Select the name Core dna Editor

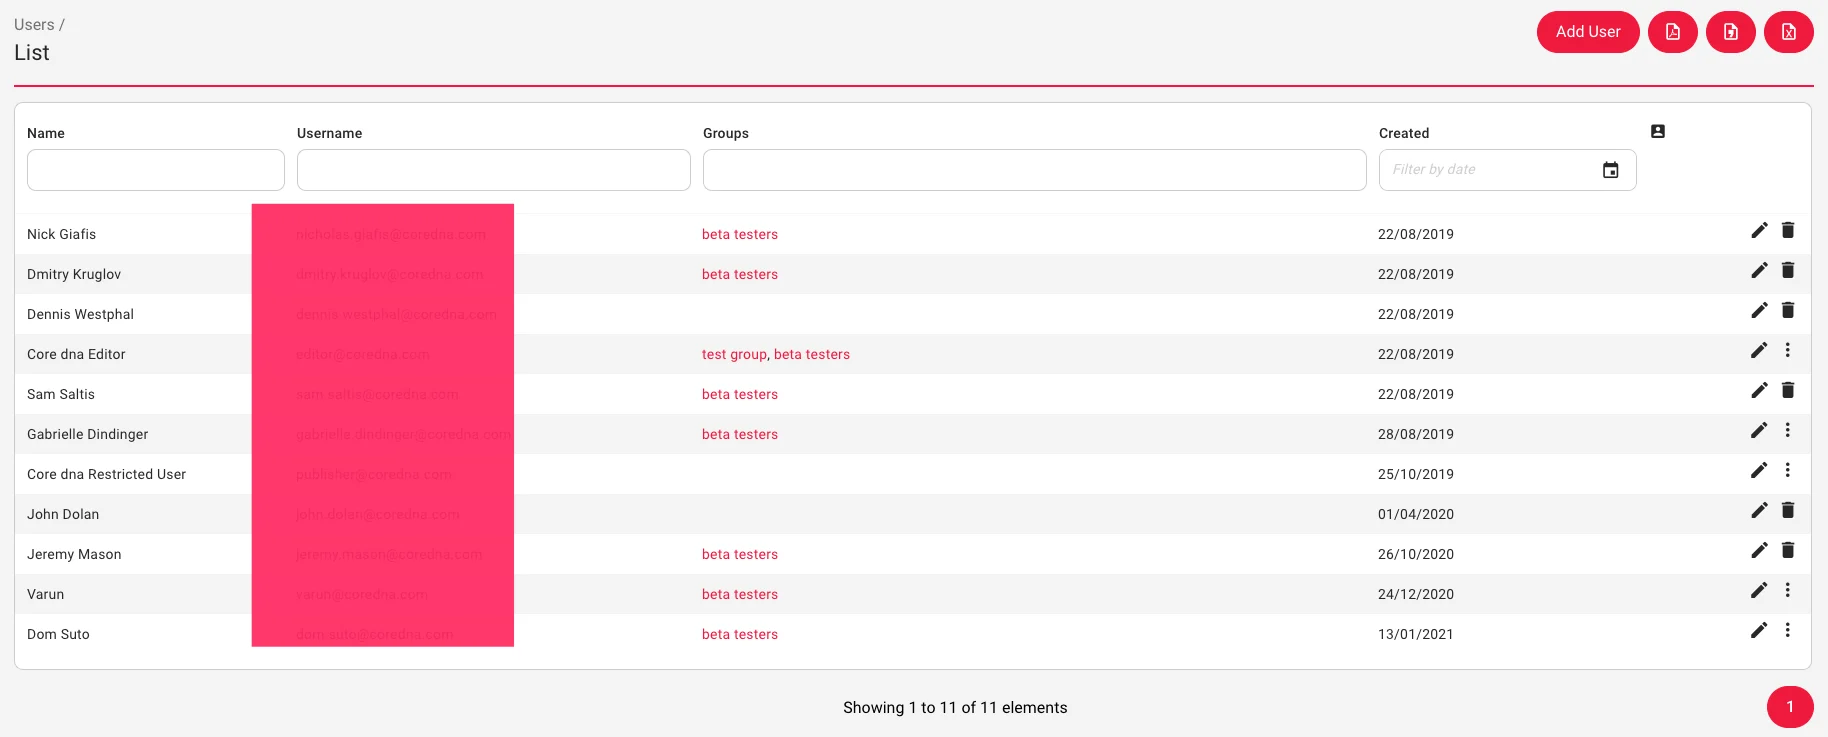[76, 354]
